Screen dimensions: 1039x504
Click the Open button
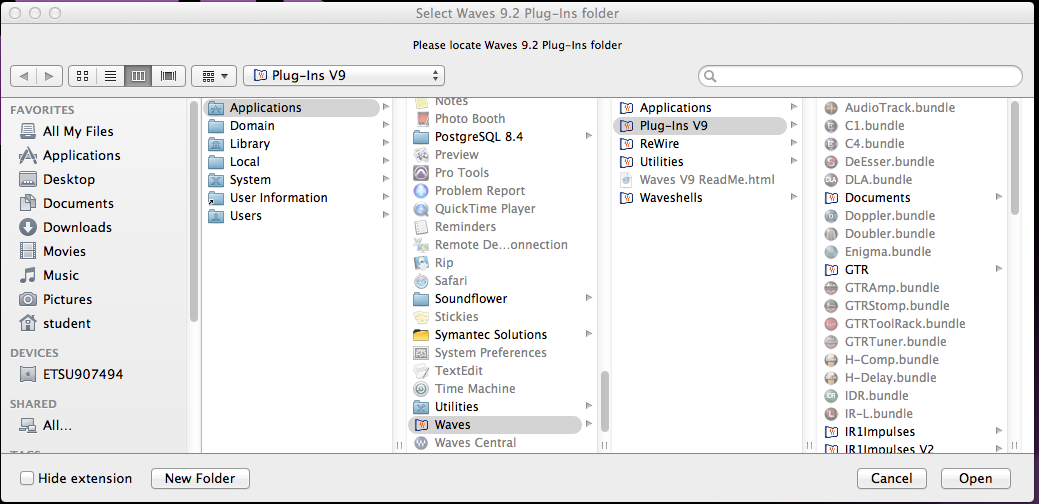975,479
